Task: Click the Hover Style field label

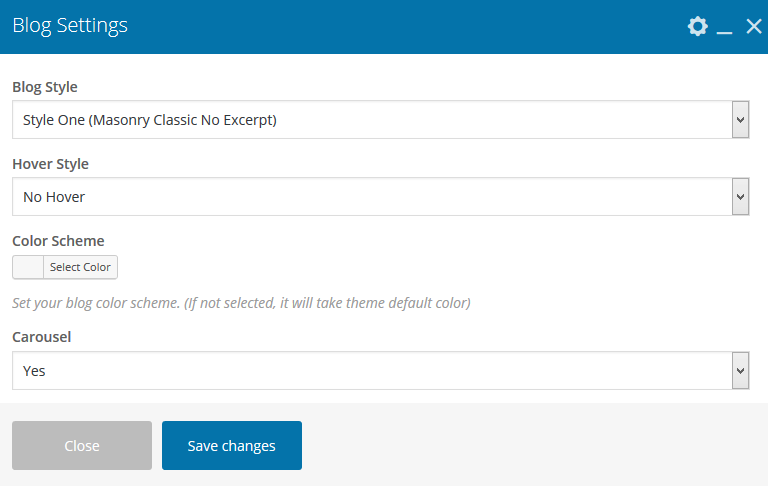Action: point(50,164)
